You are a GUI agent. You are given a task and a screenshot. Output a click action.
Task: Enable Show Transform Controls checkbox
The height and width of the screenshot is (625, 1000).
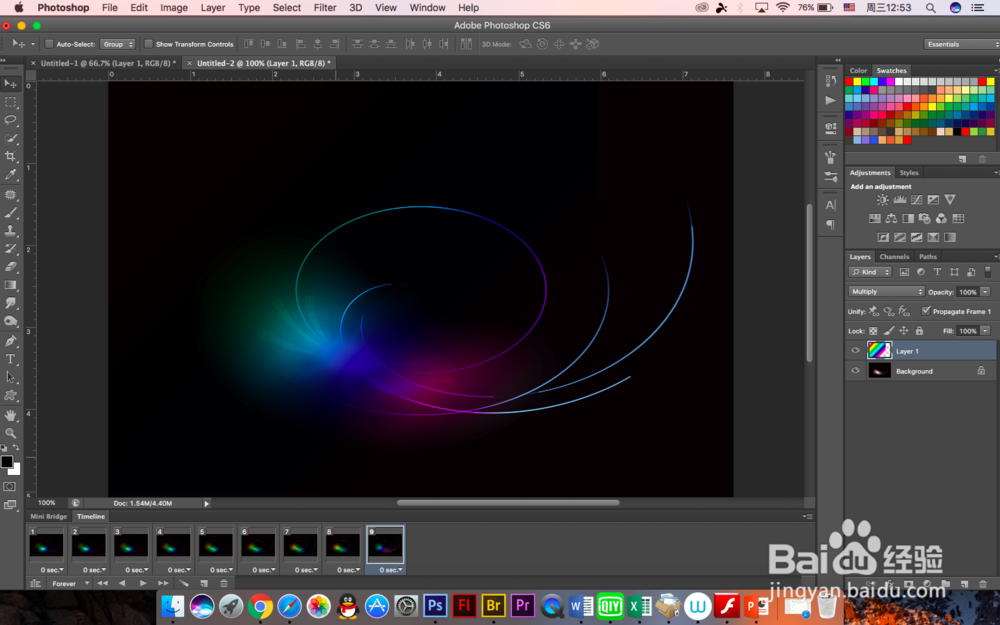(x=149, y=44)
